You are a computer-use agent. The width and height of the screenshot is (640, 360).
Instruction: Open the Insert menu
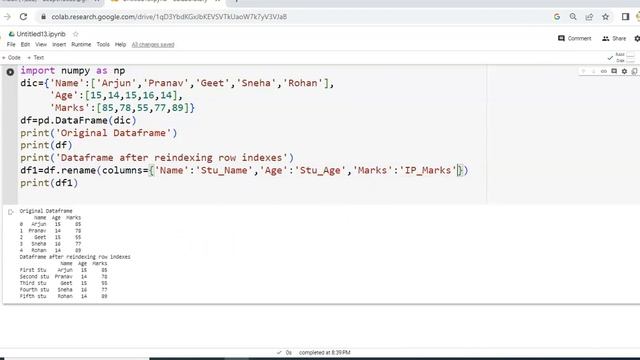coord(59,44)
